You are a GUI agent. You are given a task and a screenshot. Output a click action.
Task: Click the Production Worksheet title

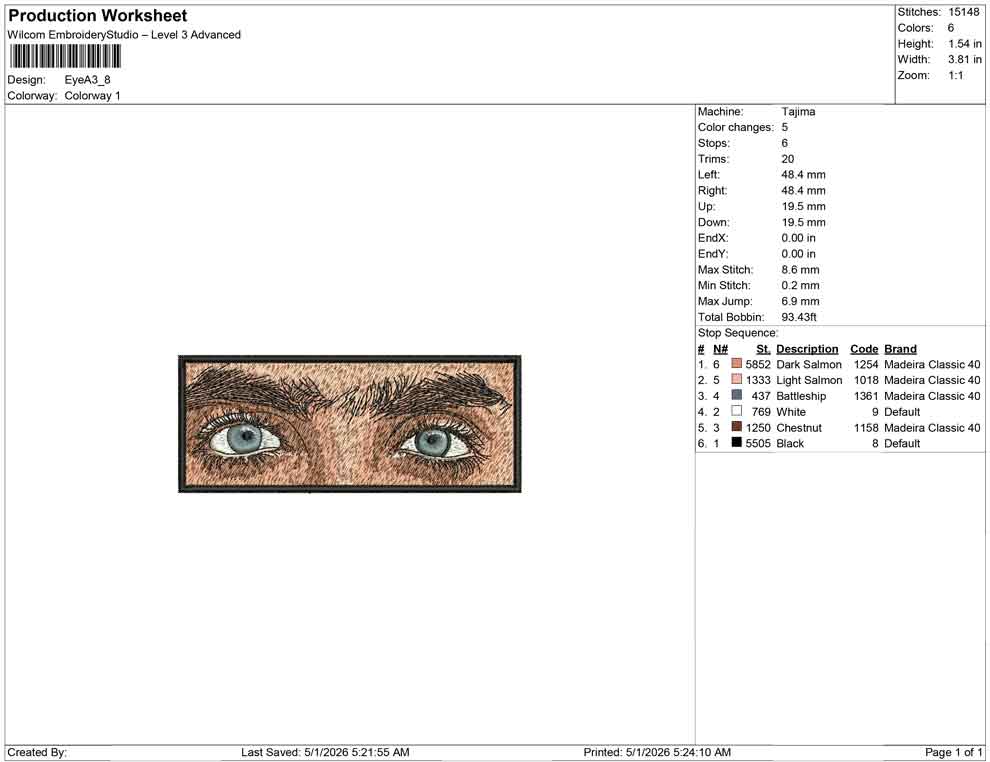click(x=98, y=15)
